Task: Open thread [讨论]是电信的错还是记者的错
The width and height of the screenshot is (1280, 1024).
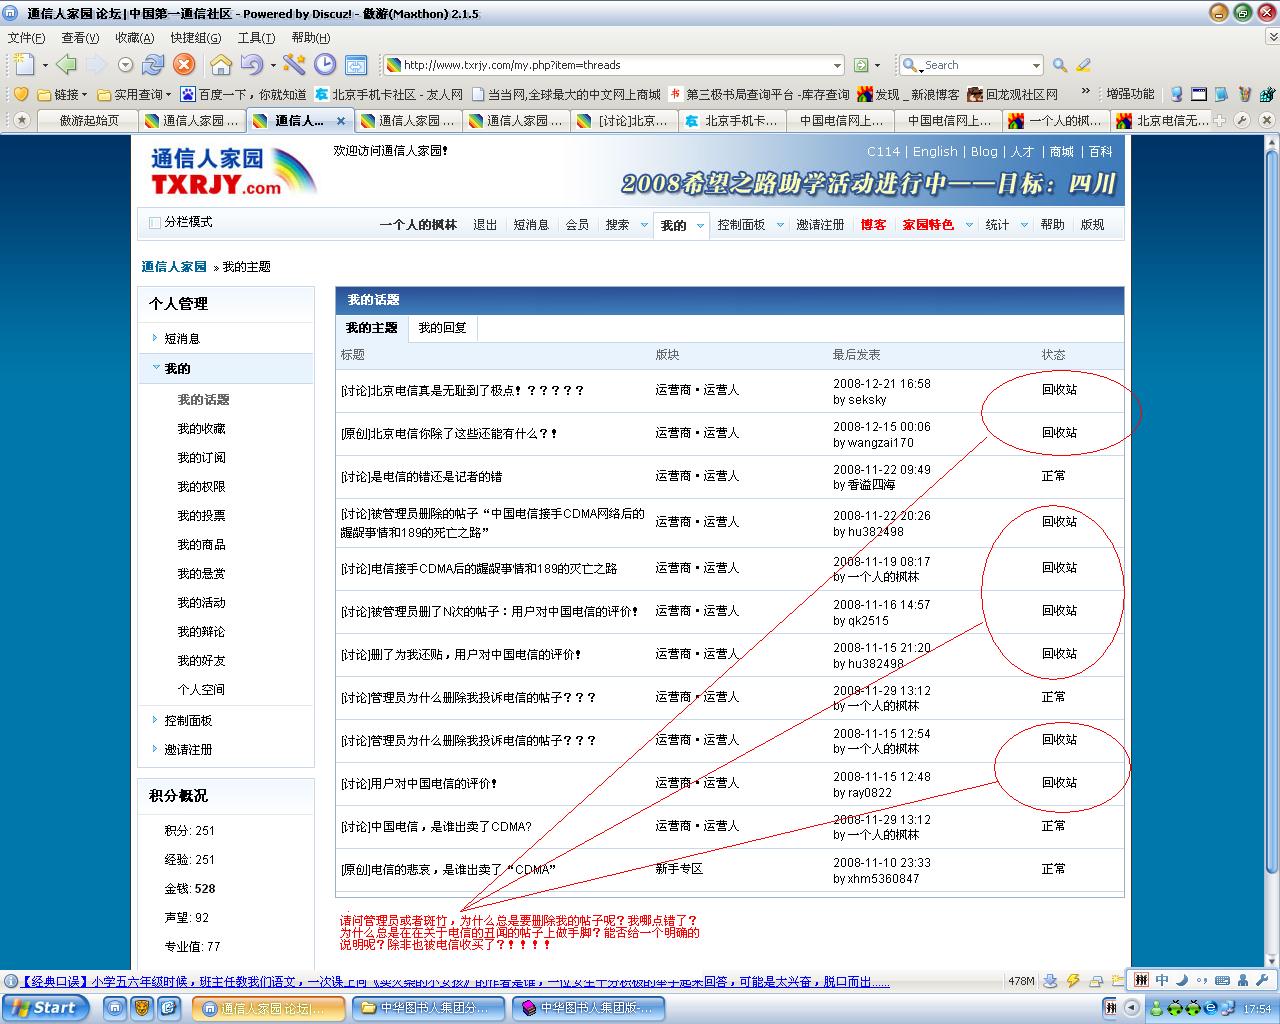Action: [x=421, y=477]
